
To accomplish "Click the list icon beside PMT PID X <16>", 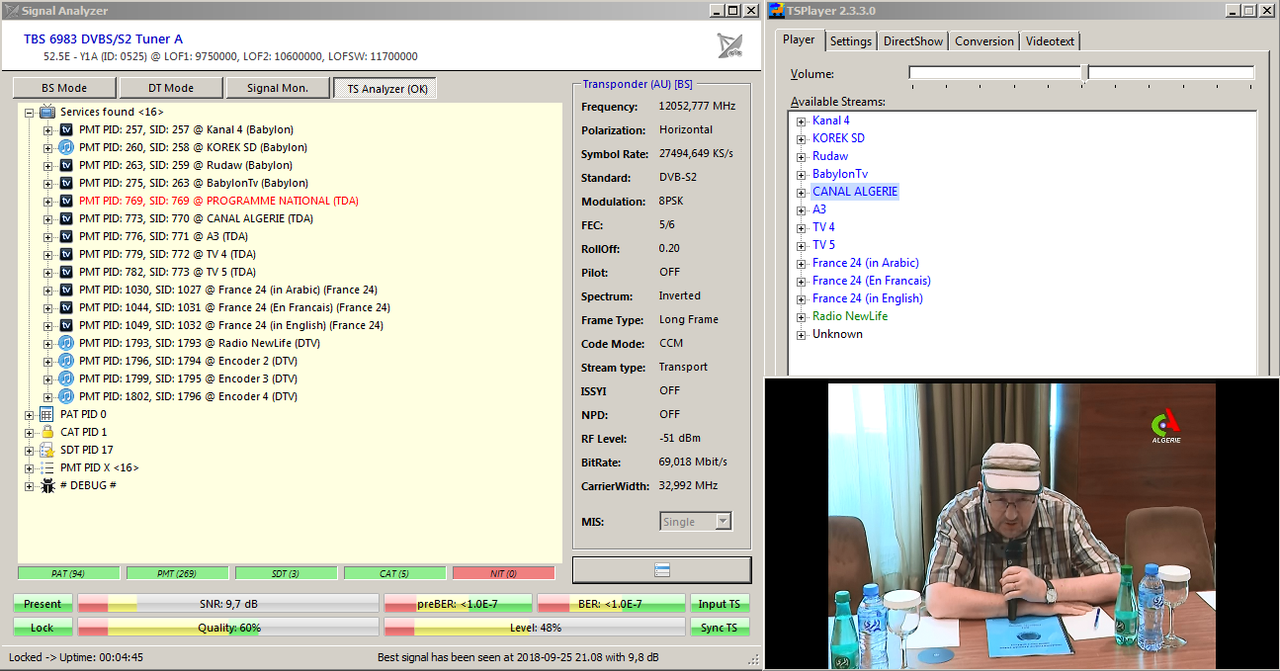I will point(47,467).
